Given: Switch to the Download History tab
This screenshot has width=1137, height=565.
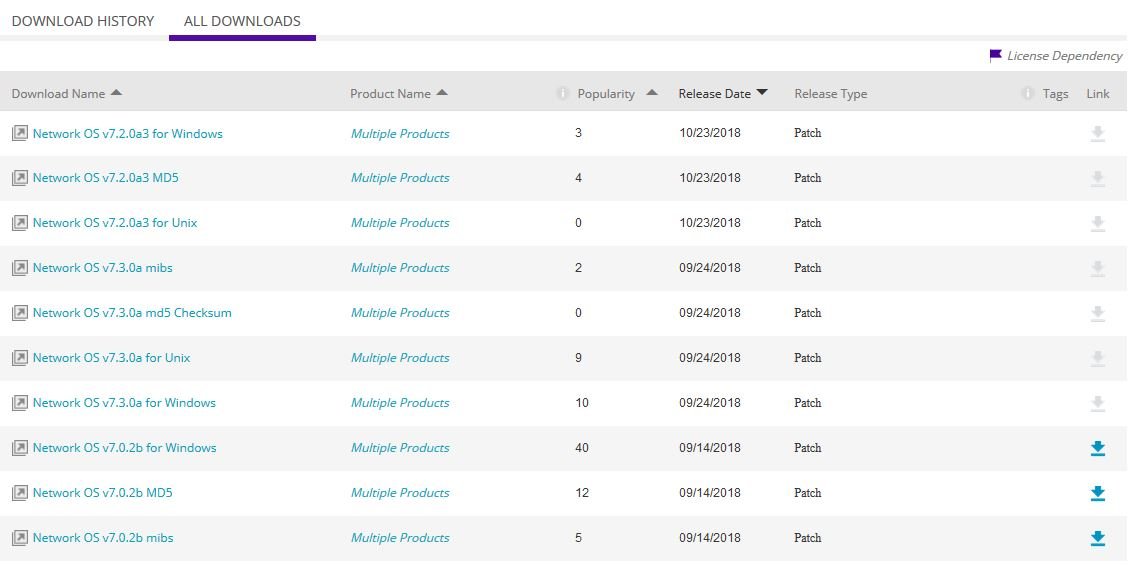Looking at the screenshot, I should click(x=83, y=21).
